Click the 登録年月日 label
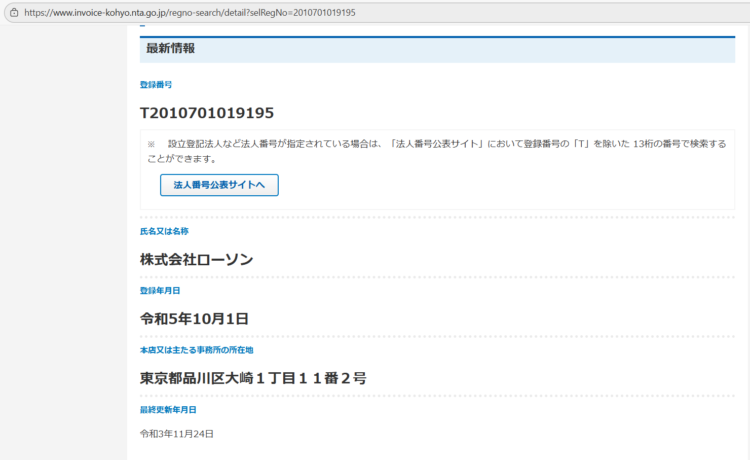Viewport: 750px width, 460px height. pos(160,291)
